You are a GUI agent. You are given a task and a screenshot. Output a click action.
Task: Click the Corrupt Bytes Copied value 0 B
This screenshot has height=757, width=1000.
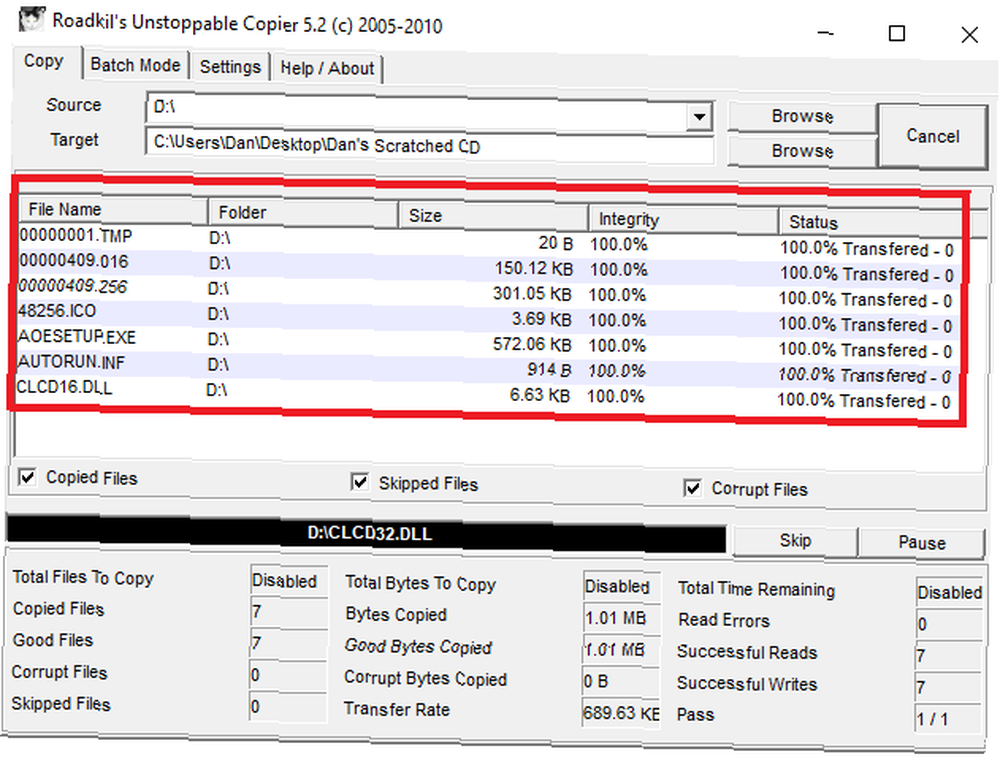point(621,682)
